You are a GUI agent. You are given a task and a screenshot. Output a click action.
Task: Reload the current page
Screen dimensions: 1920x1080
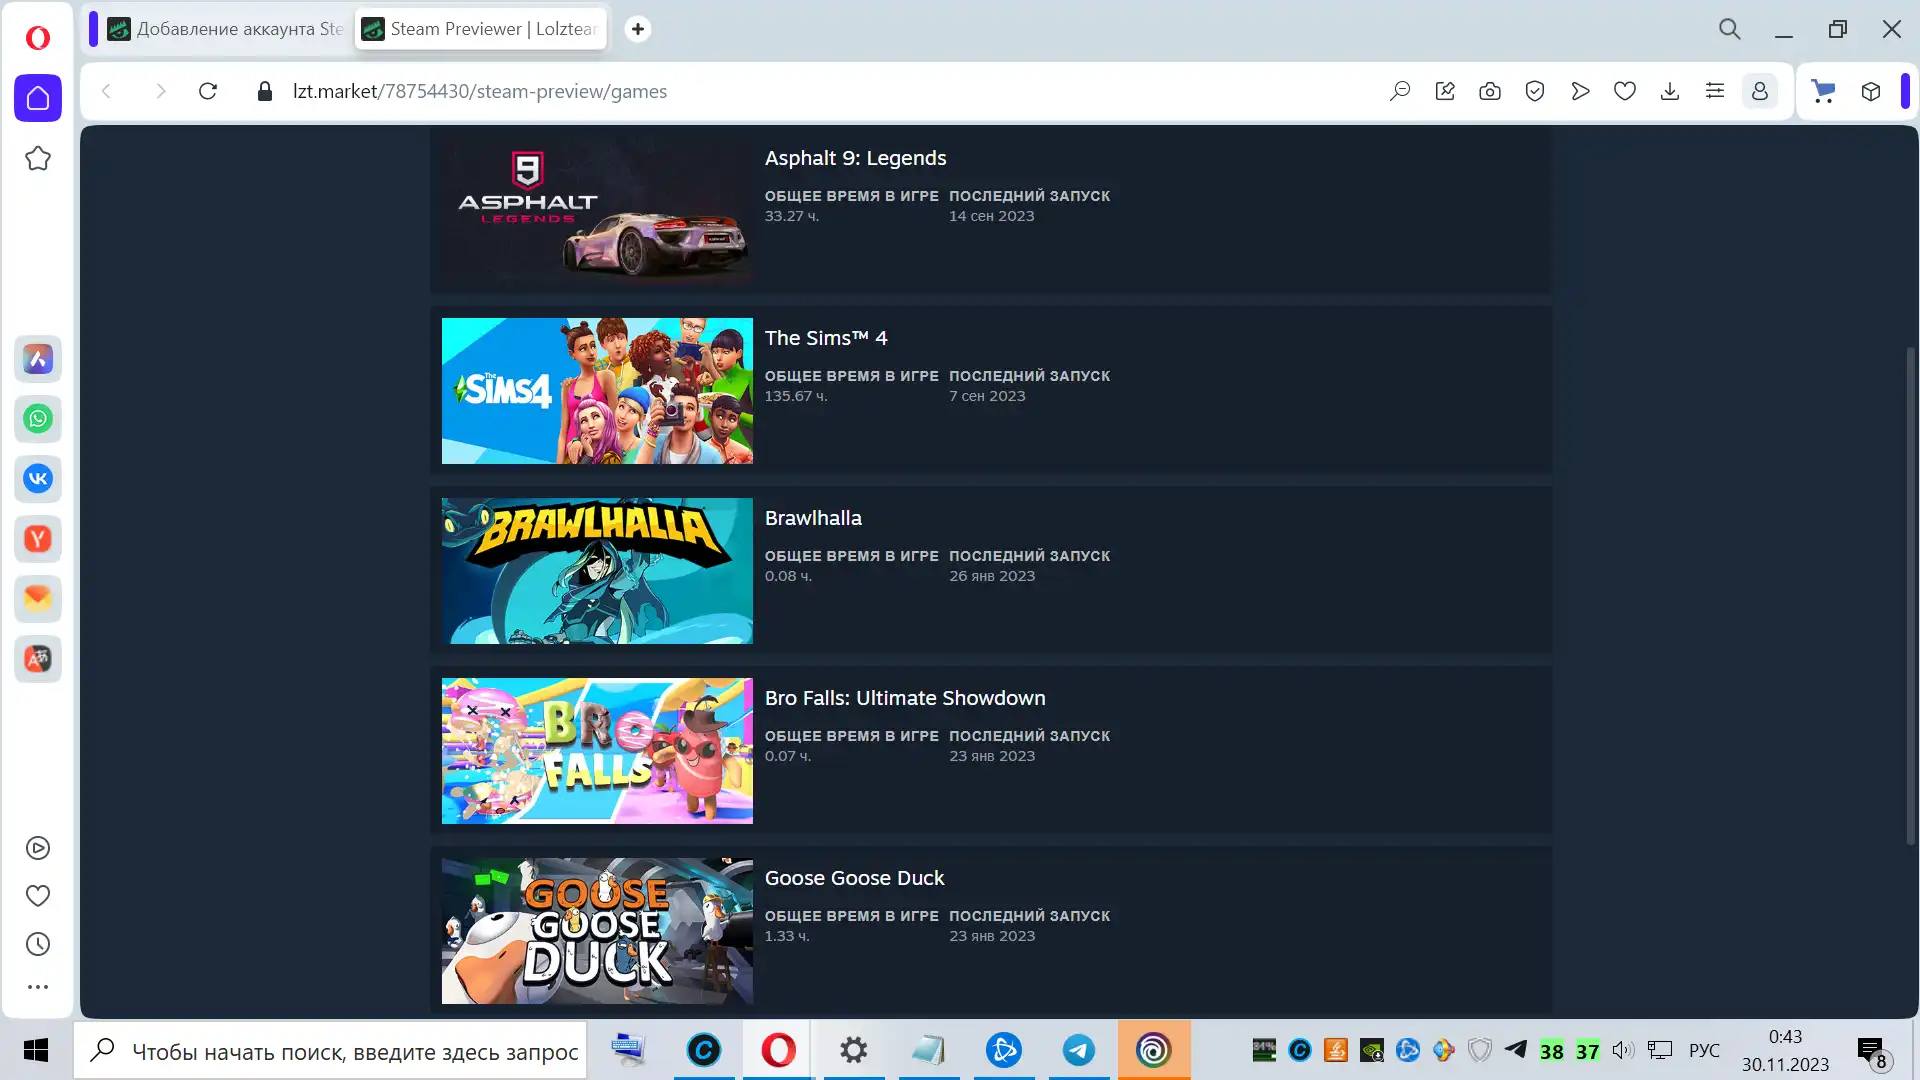tap(208, 91)
